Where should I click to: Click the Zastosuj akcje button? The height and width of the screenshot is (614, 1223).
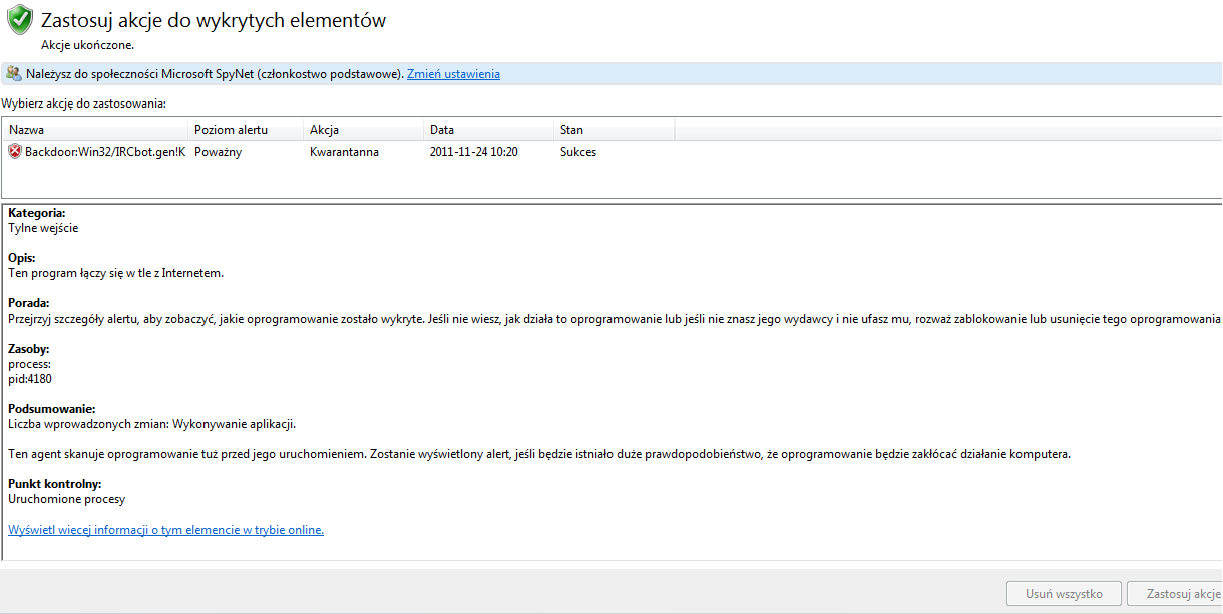1175,594
